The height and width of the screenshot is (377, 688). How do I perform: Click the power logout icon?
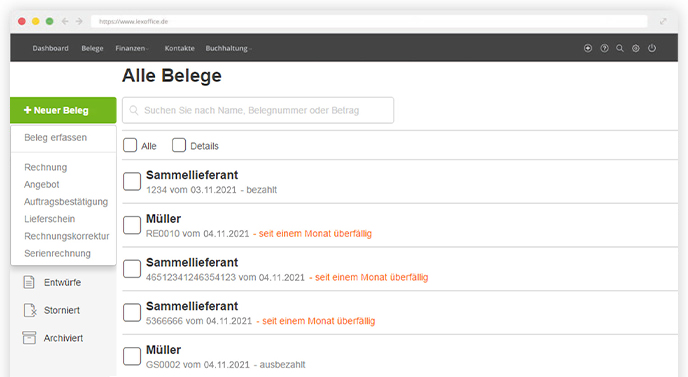click(x=652, y=48)
